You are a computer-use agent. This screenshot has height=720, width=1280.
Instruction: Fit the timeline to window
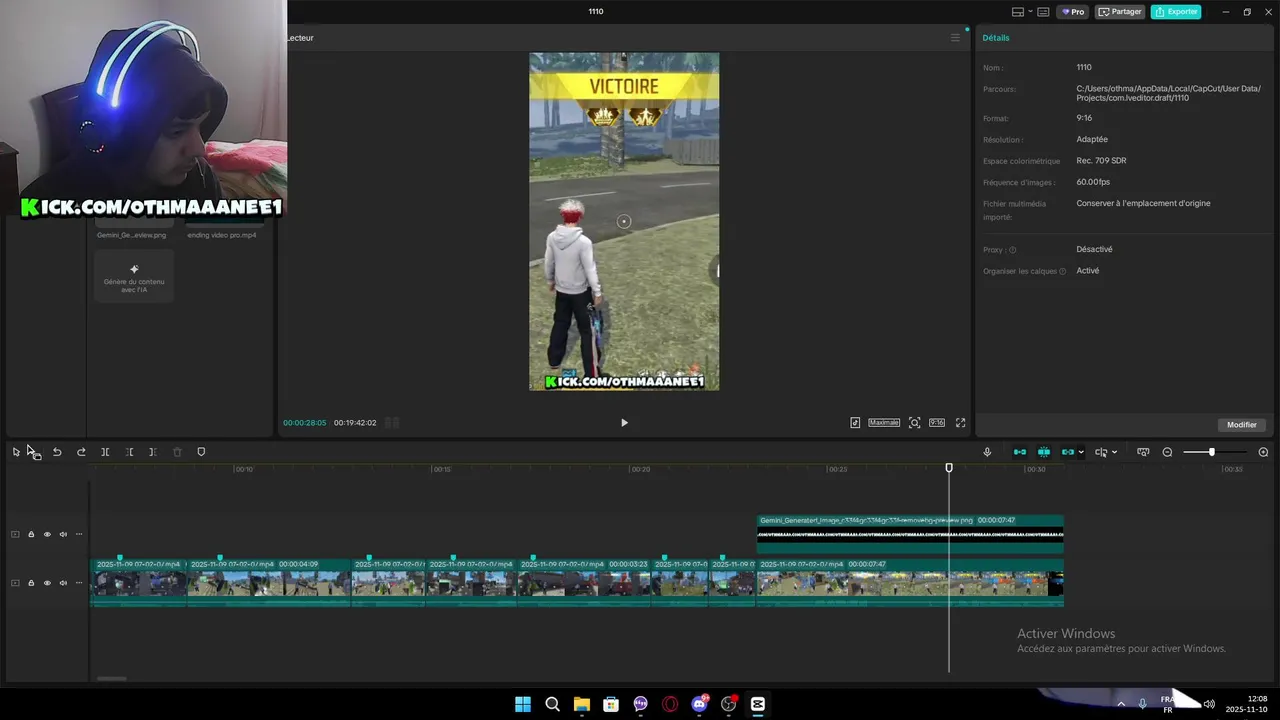pyautogui.click(x=1143, y=452)
